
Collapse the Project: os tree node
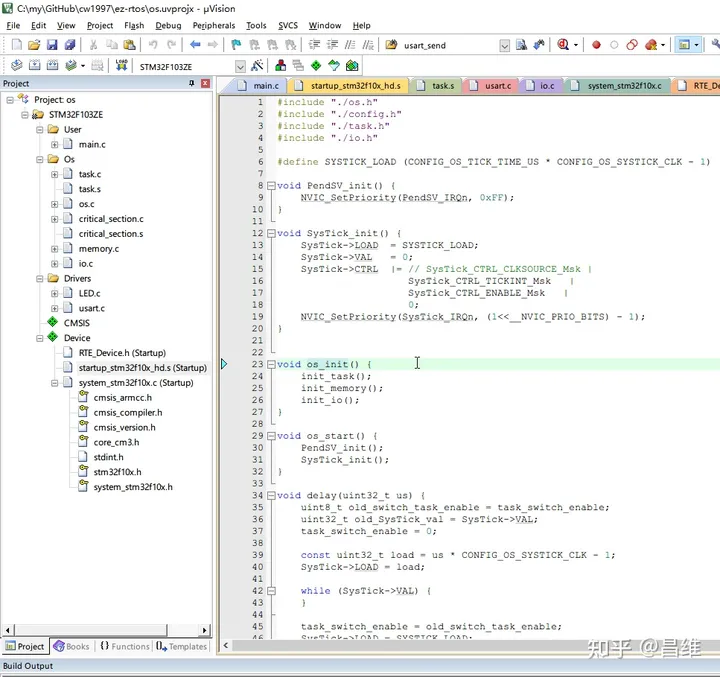[10, 100]
